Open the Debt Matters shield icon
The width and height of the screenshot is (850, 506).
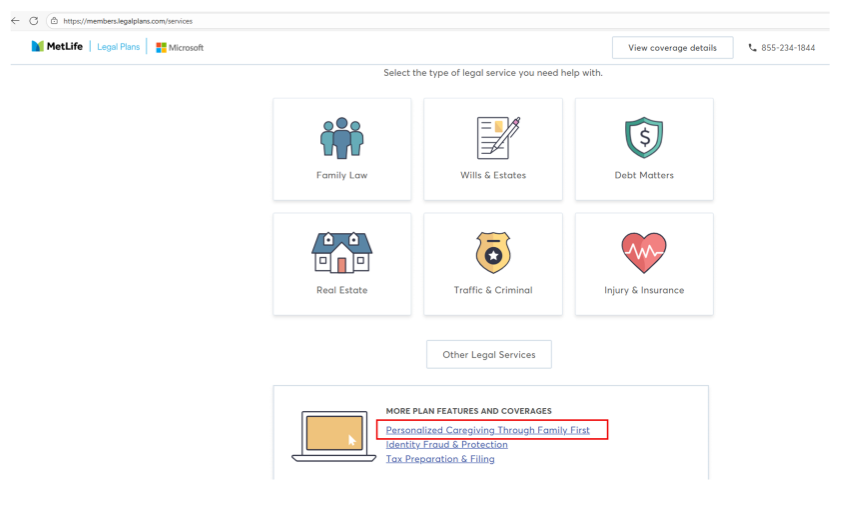tap(643, 138)
